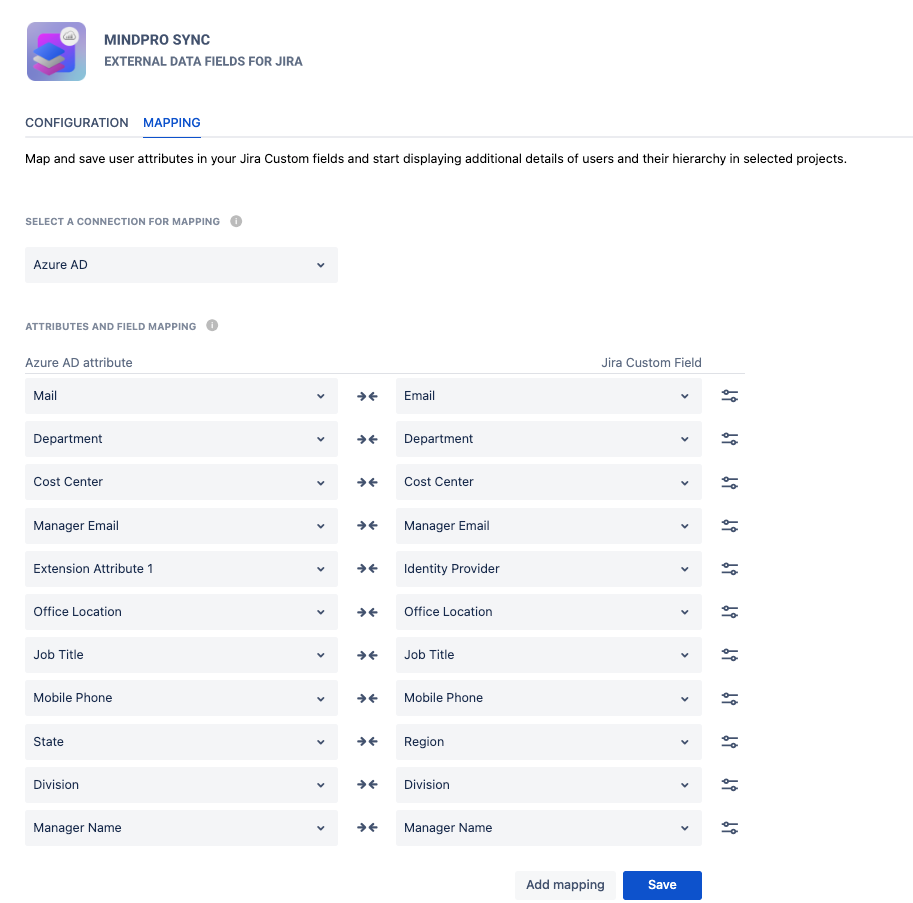Screen dimensions: 913x903
Task: Open the Azure AD connection dropdown
Action: [x=181, y=265]
